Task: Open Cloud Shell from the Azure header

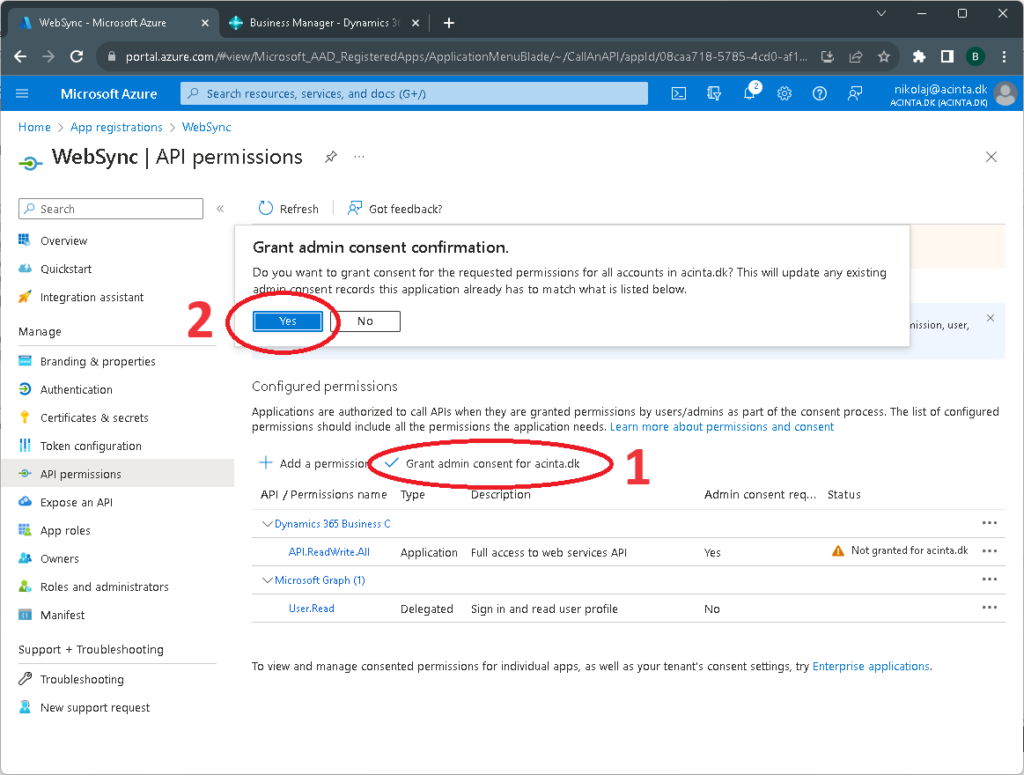Action: [x=678, y=93]
